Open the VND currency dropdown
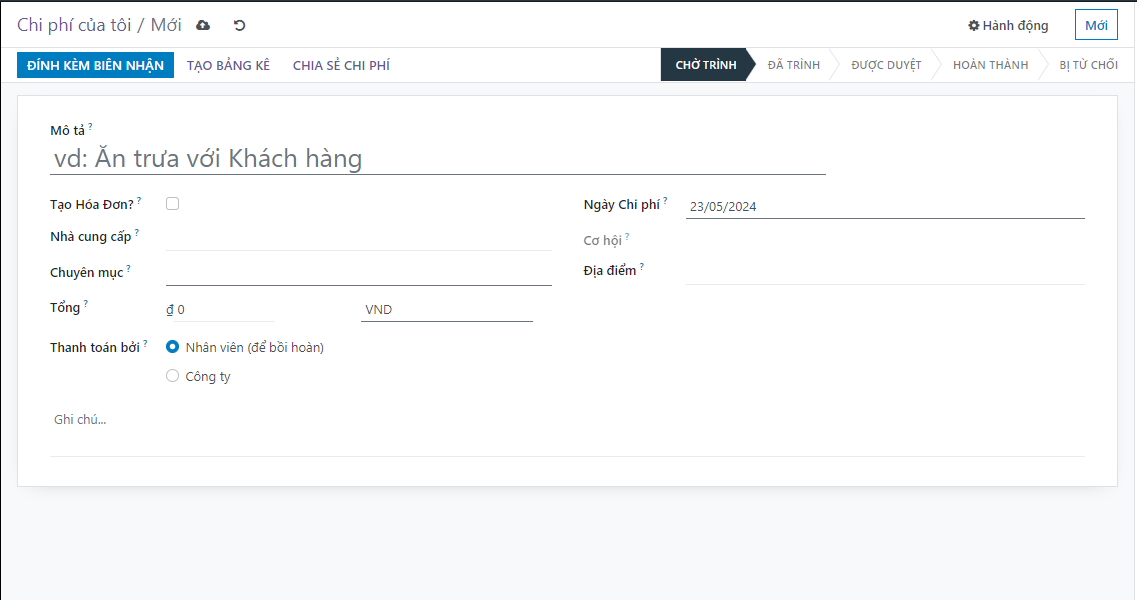The height and width of the screenshot is (600, 1137). point(447,309)
